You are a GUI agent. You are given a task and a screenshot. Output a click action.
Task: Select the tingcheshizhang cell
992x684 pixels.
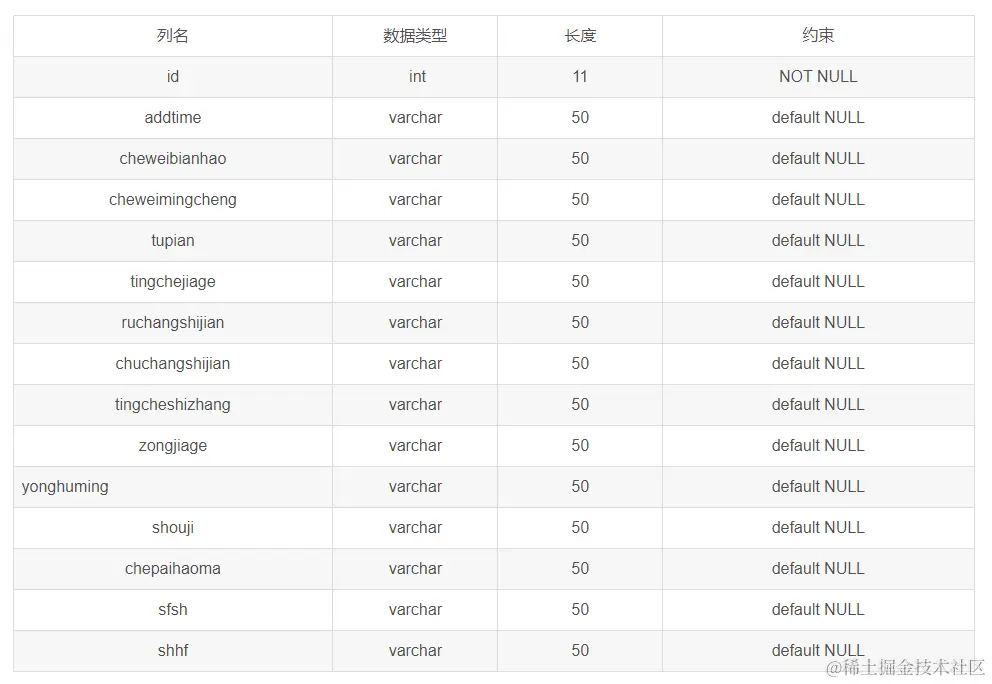click(x=173, y=405)
